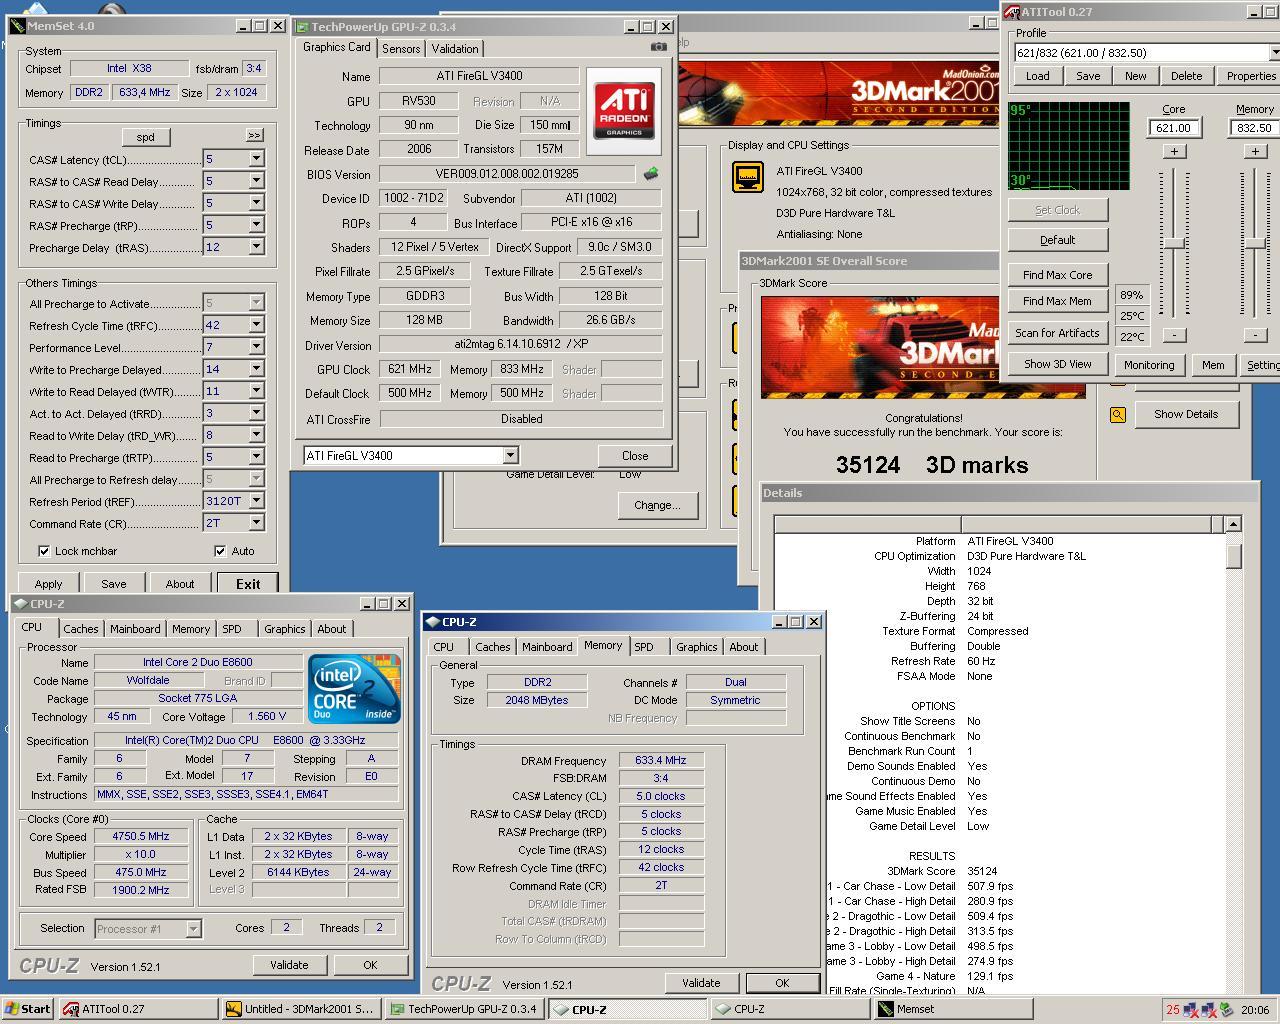The image size is (1280, 1024).
Task: Open the Refresh Period (tREF) dropdown
Action: tap(256, 501)
